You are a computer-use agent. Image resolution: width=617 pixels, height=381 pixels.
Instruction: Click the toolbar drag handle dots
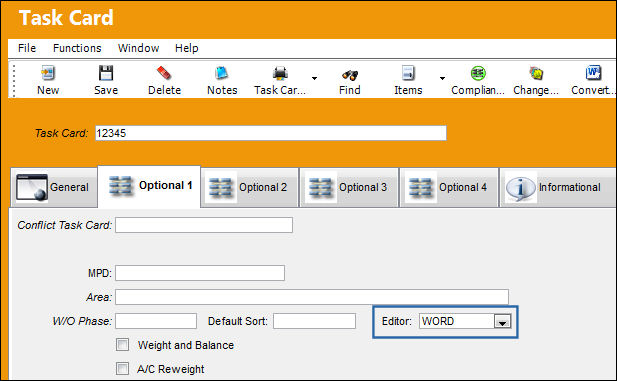point(14,80)
